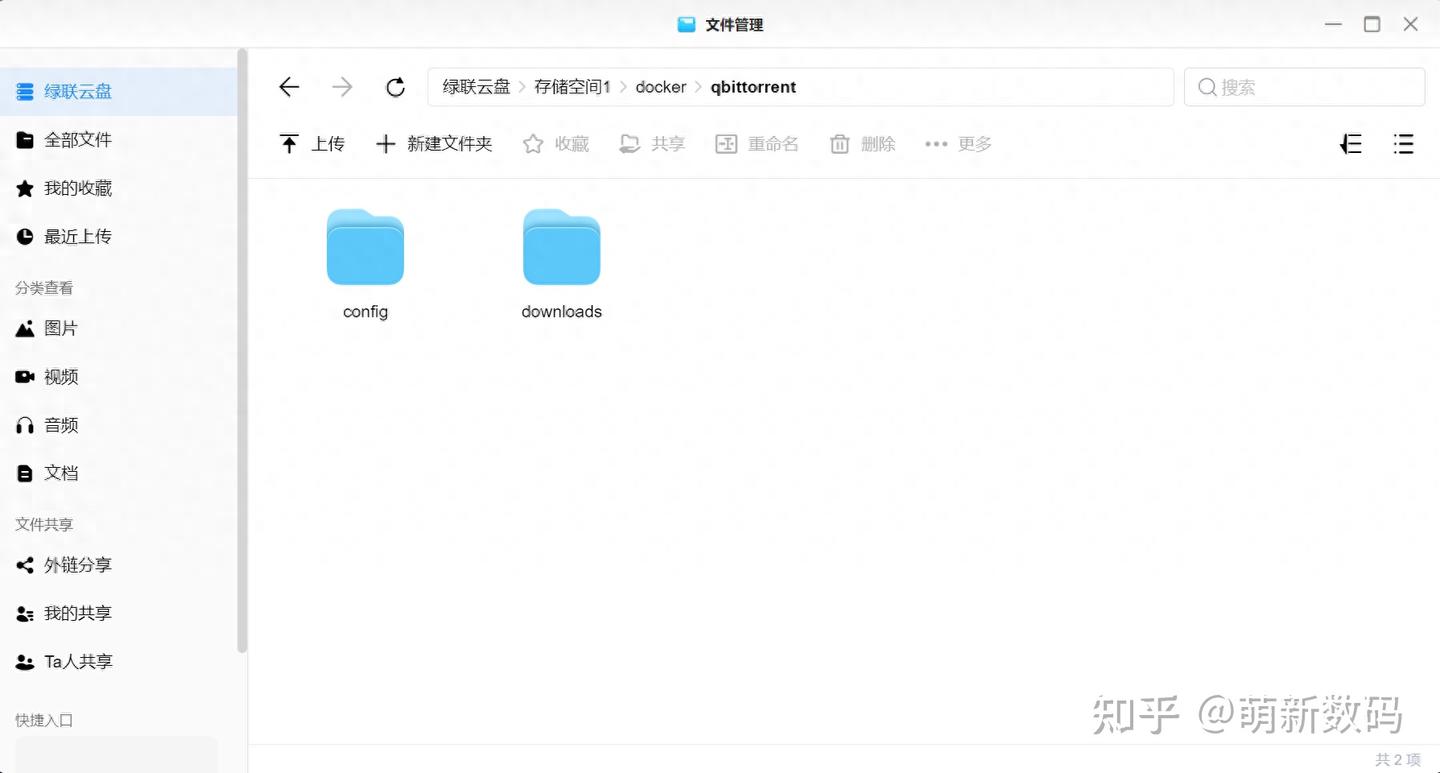The width and height of the screenshot is (1440, 773).
Task: Open the 视频 category in sidebar
Action: click(60, 376)
